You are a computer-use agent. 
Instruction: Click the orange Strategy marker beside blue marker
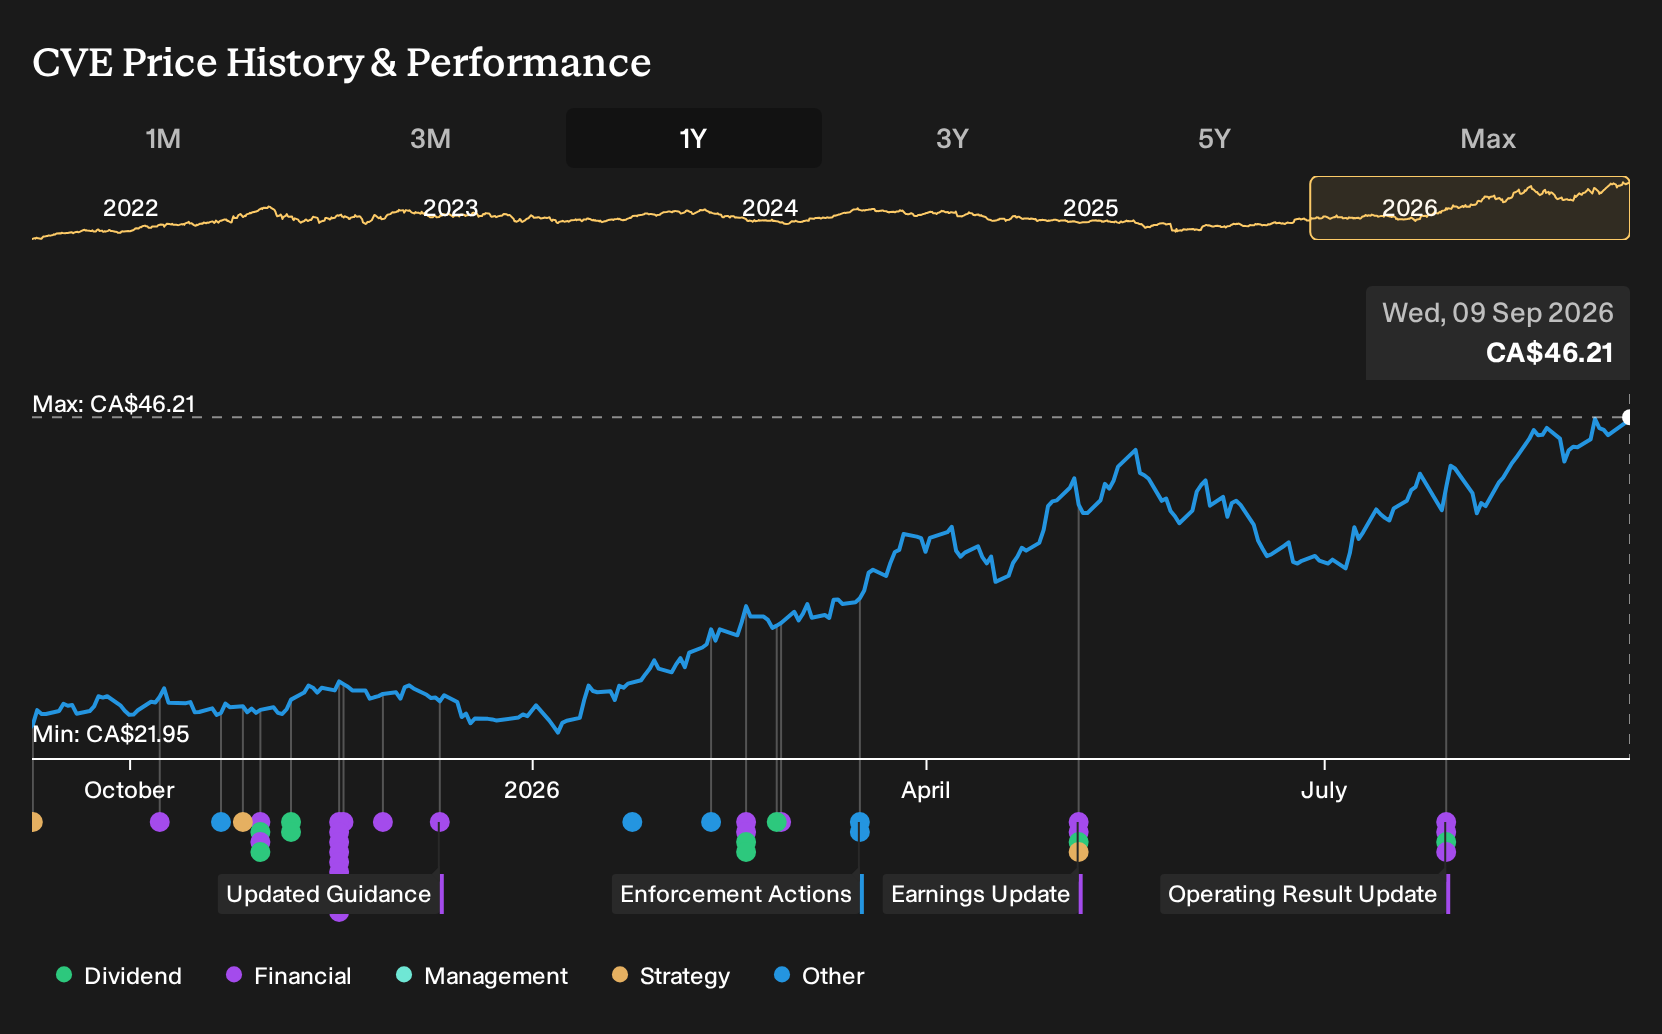tap(243, 822)
